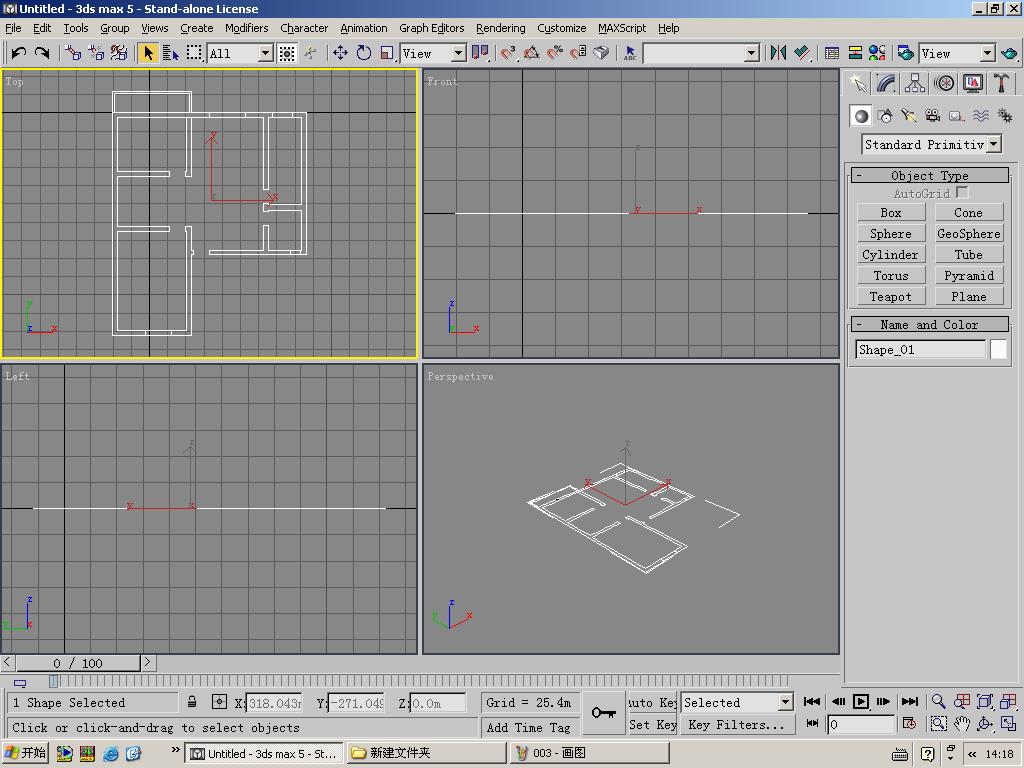The image size is (1024, 768).
Task: Toggle the Set Key mode button
Action: pyautogui.click(x=653, y=725)
